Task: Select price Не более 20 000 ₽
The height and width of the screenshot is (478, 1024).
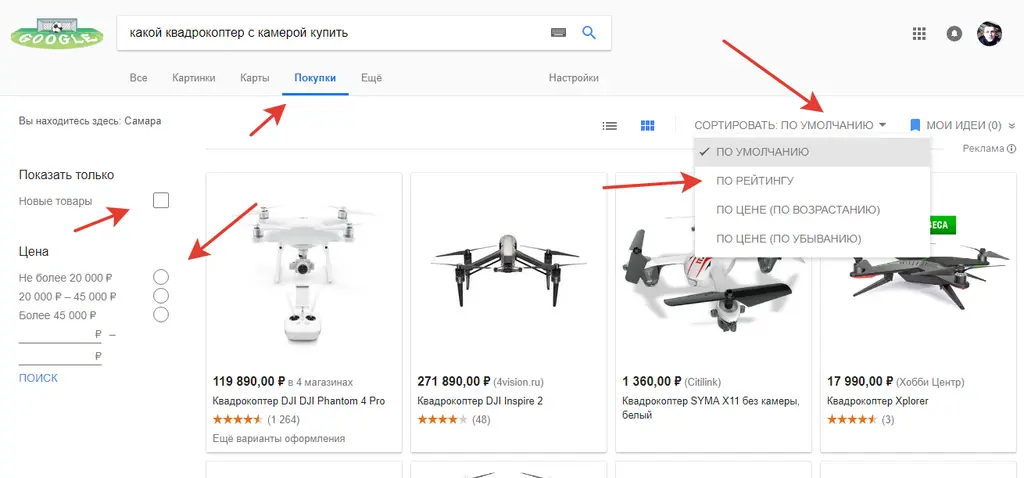Action: click(x=161, y=277)
